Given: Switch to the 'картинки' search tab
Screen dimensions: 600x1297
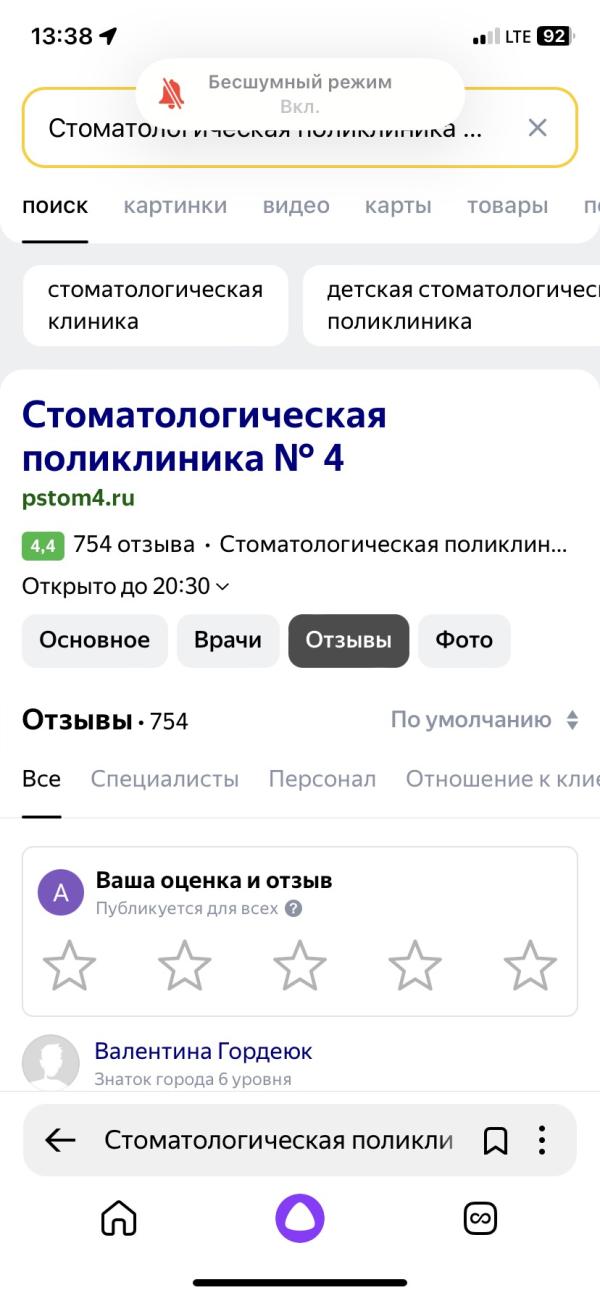Looking at the screenshot, I should [x=175, y=206].
